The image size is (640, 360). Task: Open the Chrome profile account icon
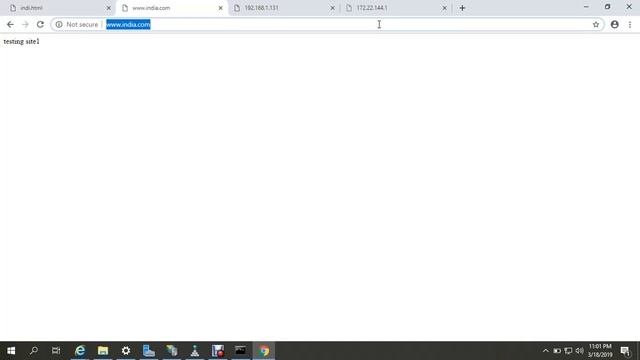pyautogui.click(x=615, y=24)
